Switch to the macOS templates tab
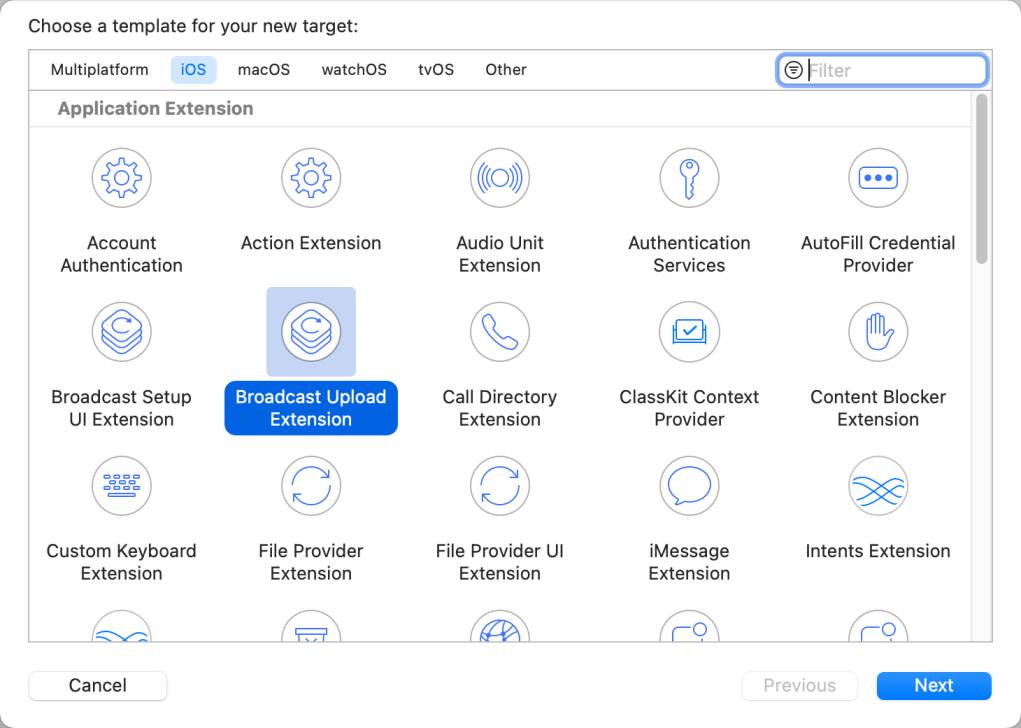 [262, 69]
